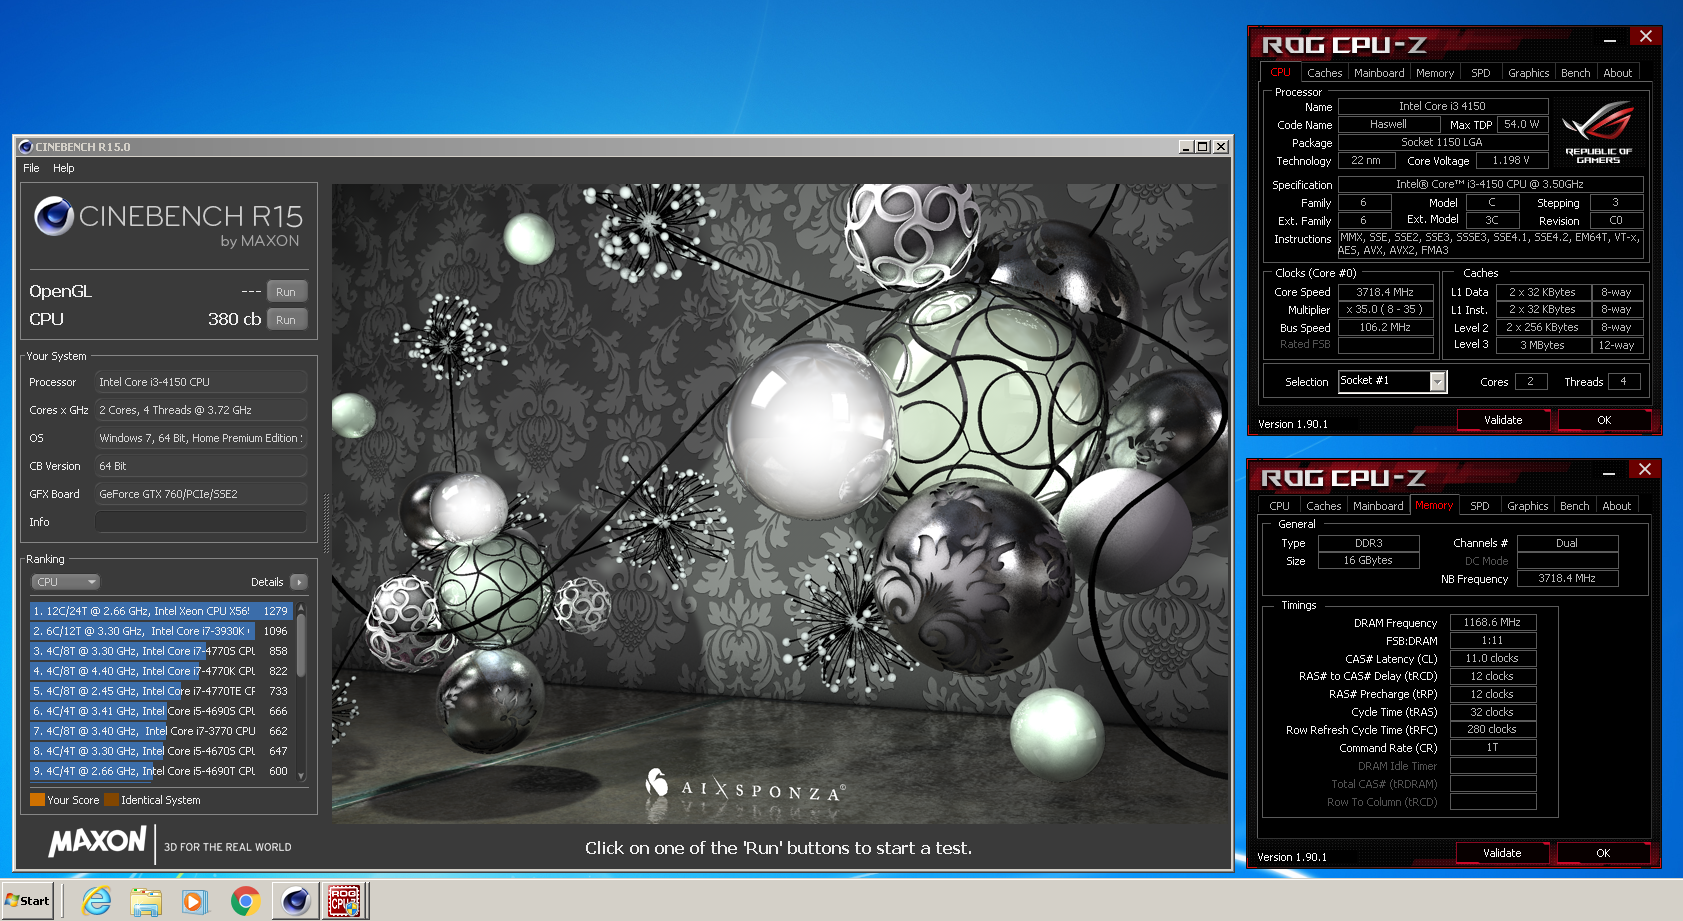Switch to ROG CPU-Z taskbar icon

point(344,901)
